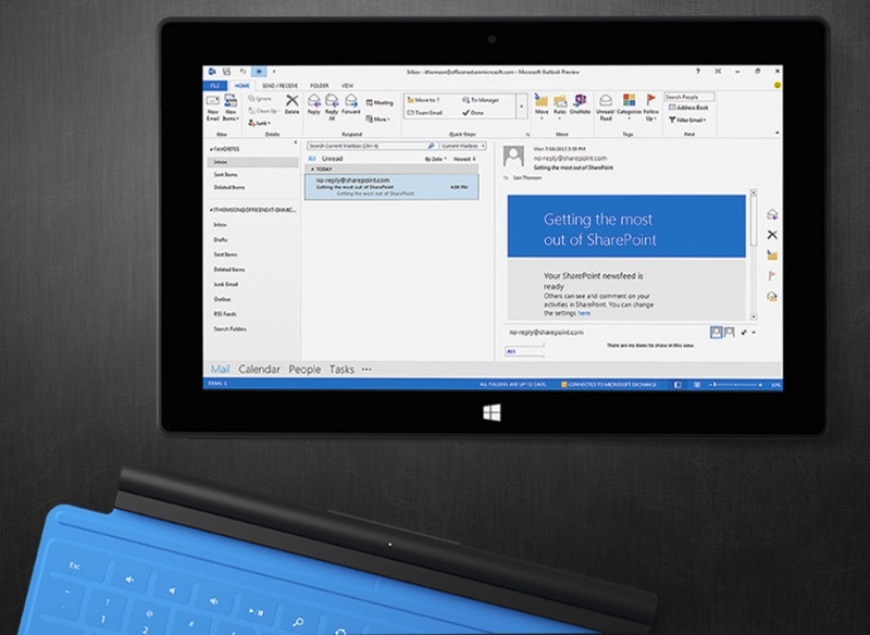Expand the Quick Steps gallery arrow
Viewport: 870px width, 635px height.
(521, 106)
